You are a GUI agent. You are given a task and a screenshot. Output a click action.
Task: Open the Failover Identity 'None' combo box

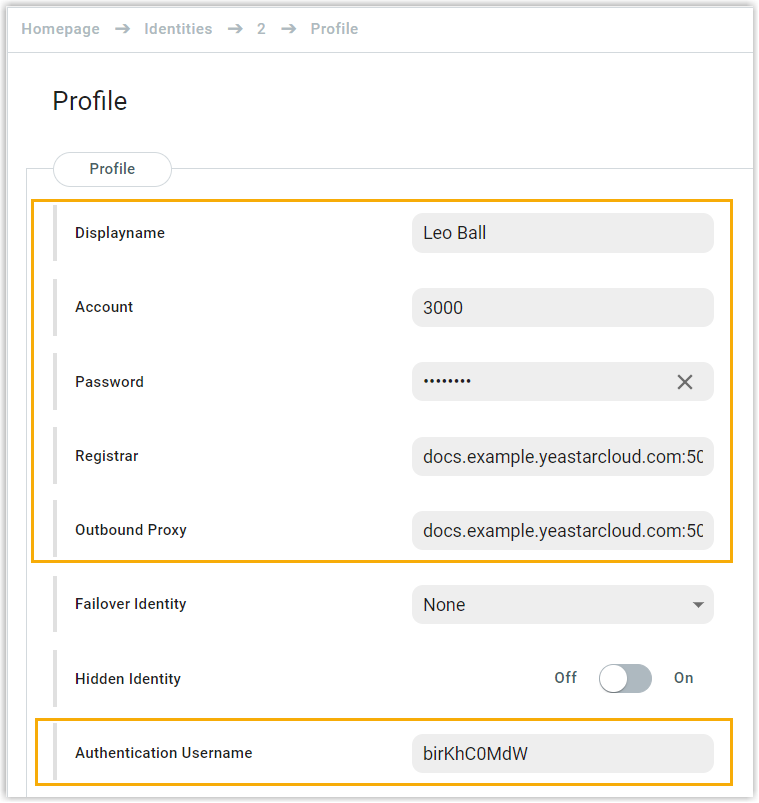550,605
